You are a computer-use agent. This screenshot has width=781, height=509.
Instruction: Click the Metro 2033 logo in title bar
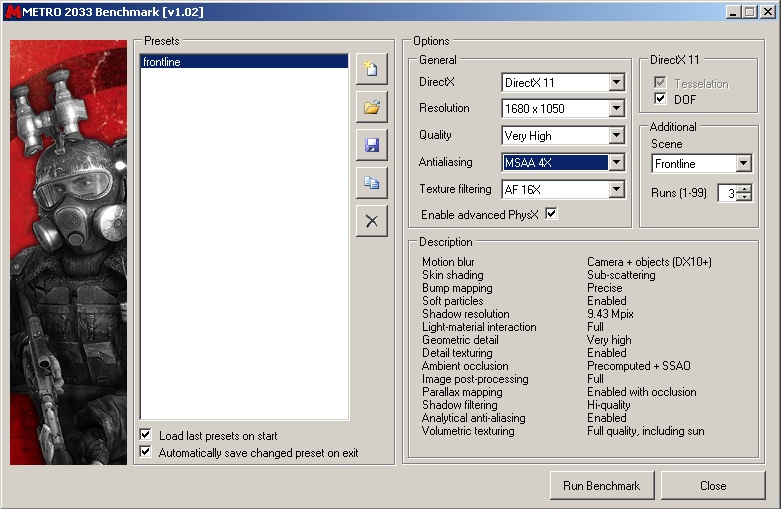tap(13, 12)
